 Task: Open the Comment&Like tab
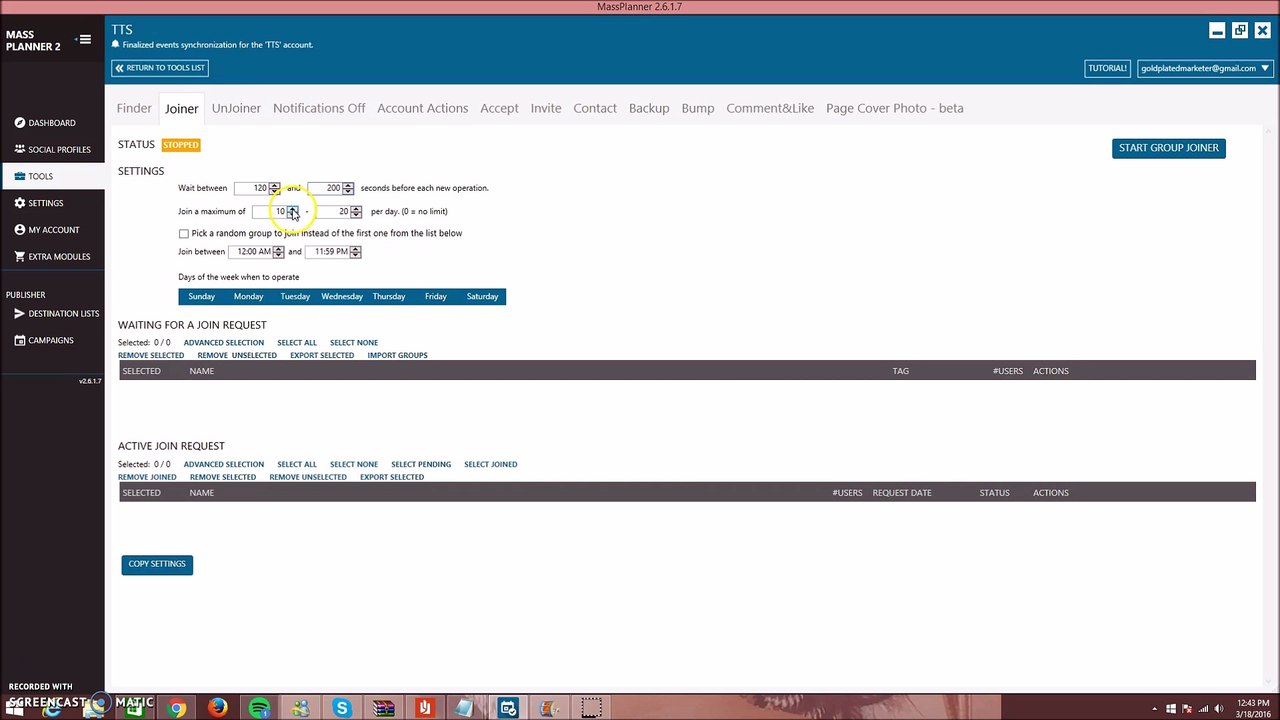pos(770,108)
